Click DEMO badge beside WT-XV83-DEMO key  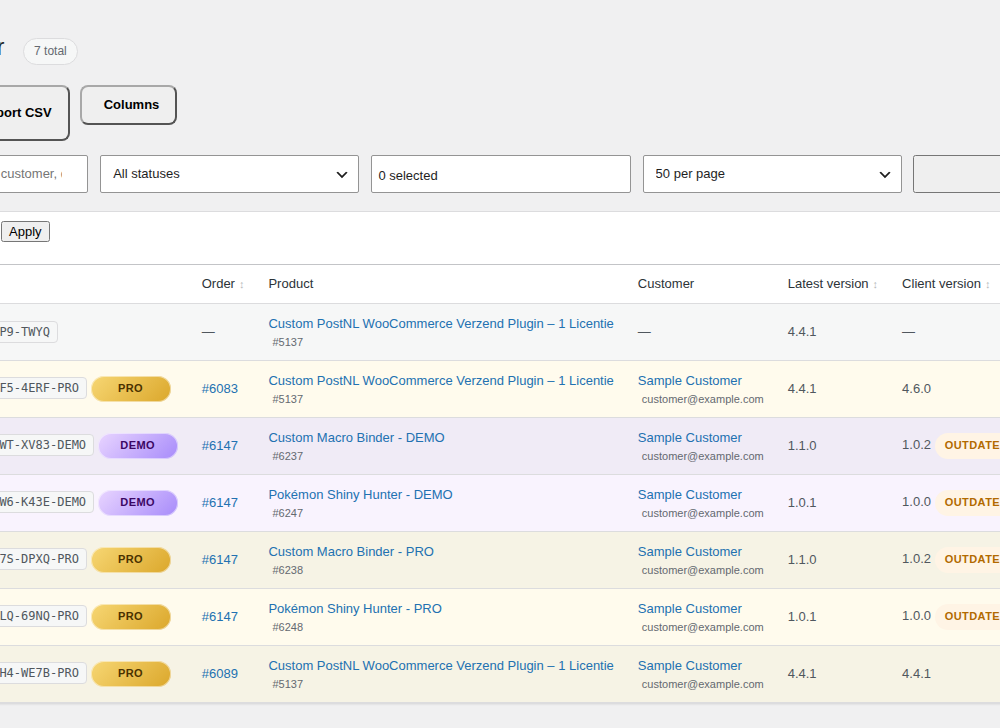pyautogui.click(x=138, y=446)
